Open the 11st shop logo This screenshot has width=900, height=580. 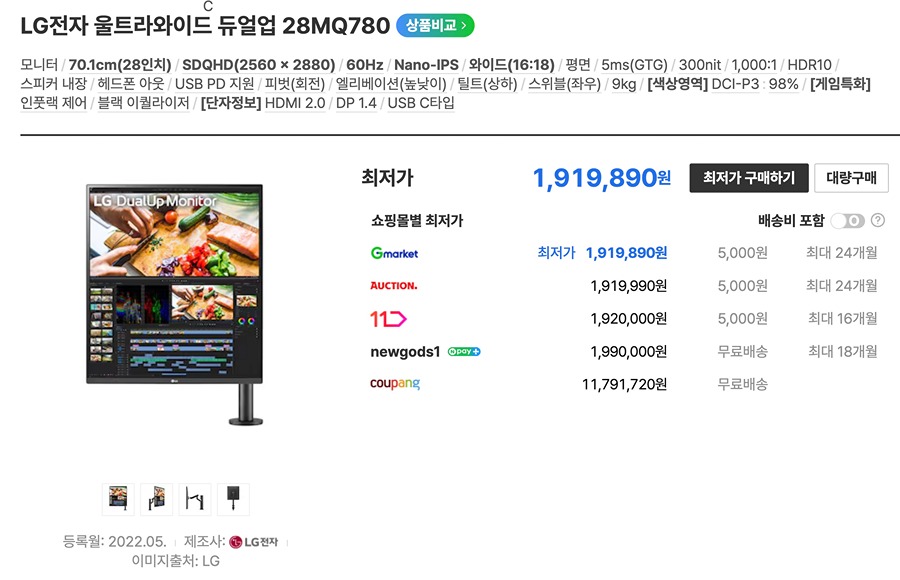pos(388,319)
